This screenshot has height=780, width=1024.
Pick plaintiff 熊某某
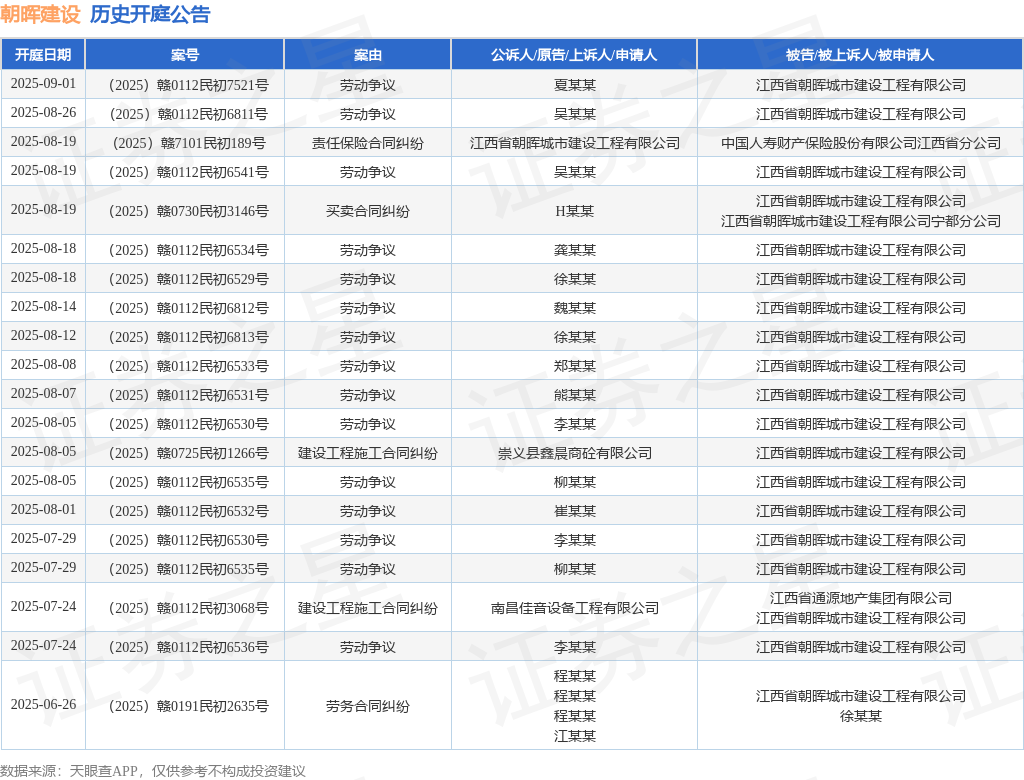pos(575,395)
